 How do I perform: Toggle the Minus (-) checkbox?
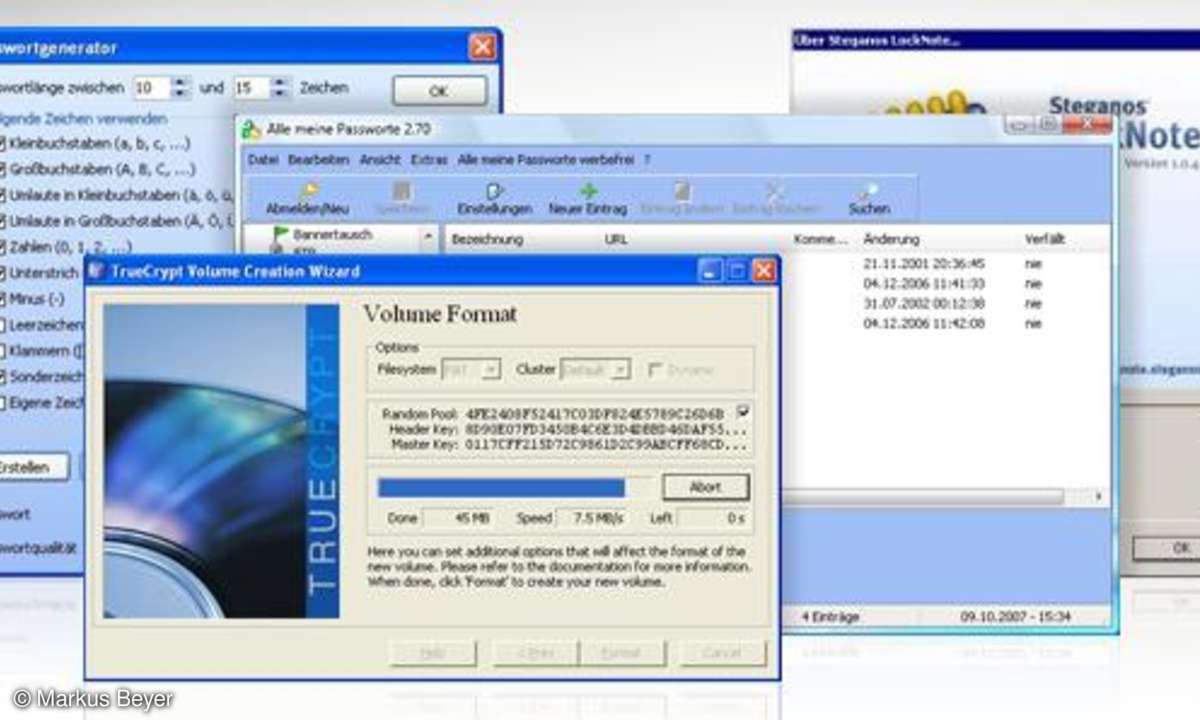pos(4,299)
